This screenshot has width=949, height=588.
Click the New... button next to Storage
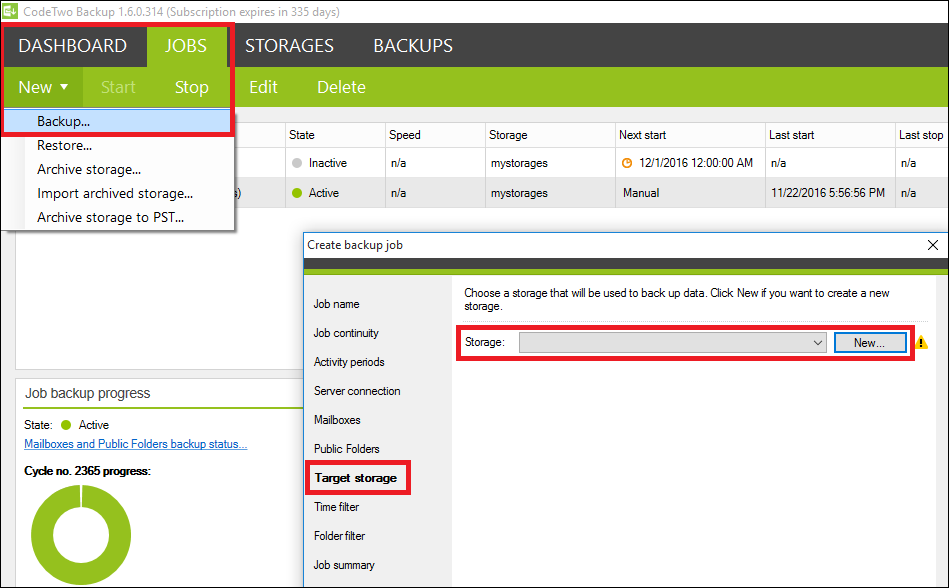tap(870, 342)
